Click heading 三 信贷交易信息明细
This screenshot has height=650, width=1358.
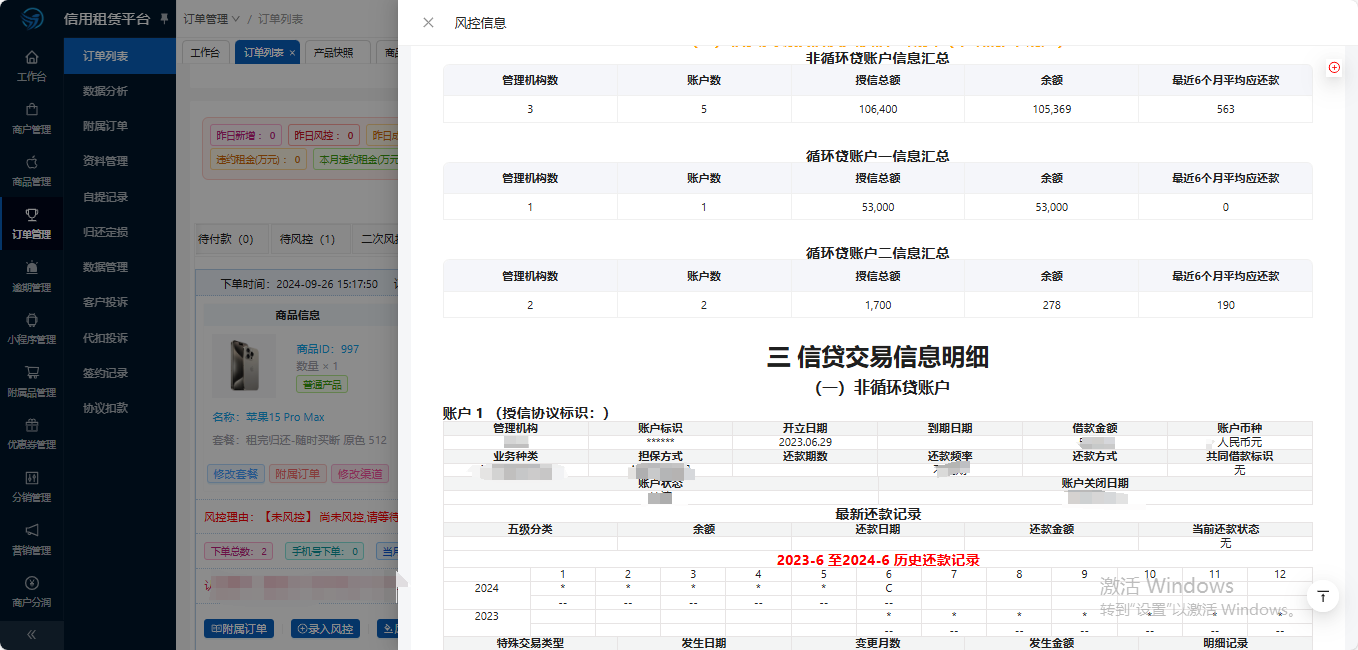[878, 357]
